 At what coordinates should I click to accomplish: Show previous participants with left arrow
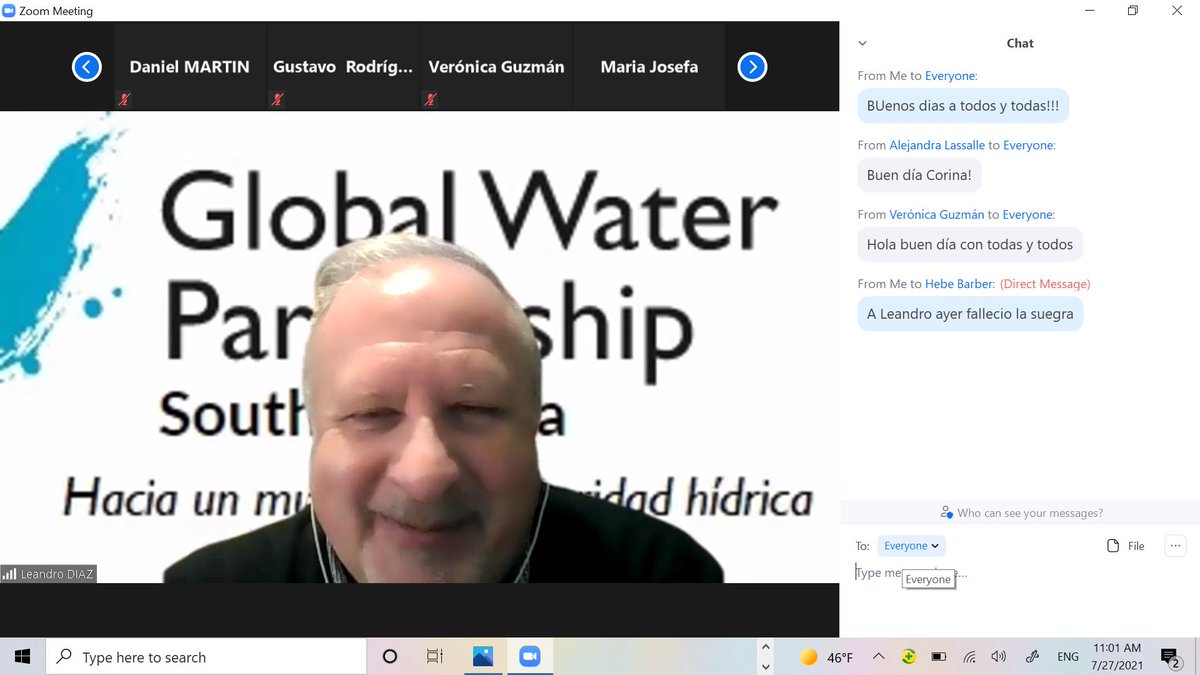(87, 67)
